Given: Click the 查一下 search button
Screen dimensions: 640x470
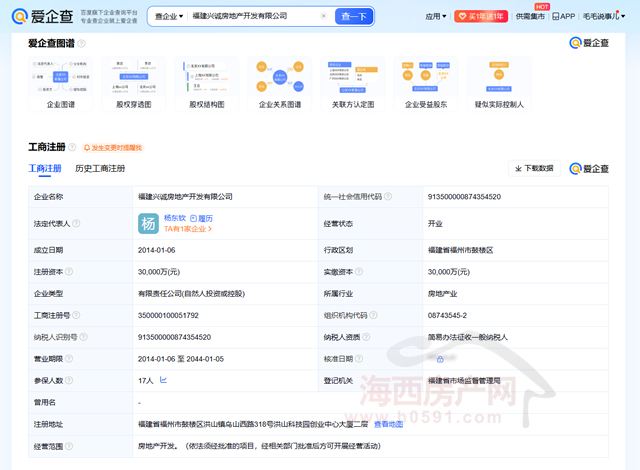Looking at the screenshot, I should [x=354, y=16].
